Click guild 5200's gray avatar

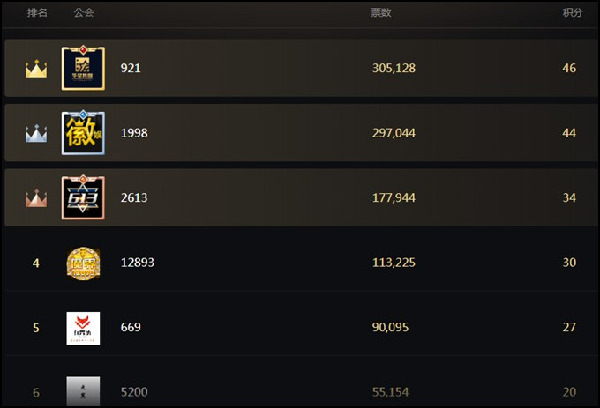coord(83,391)
